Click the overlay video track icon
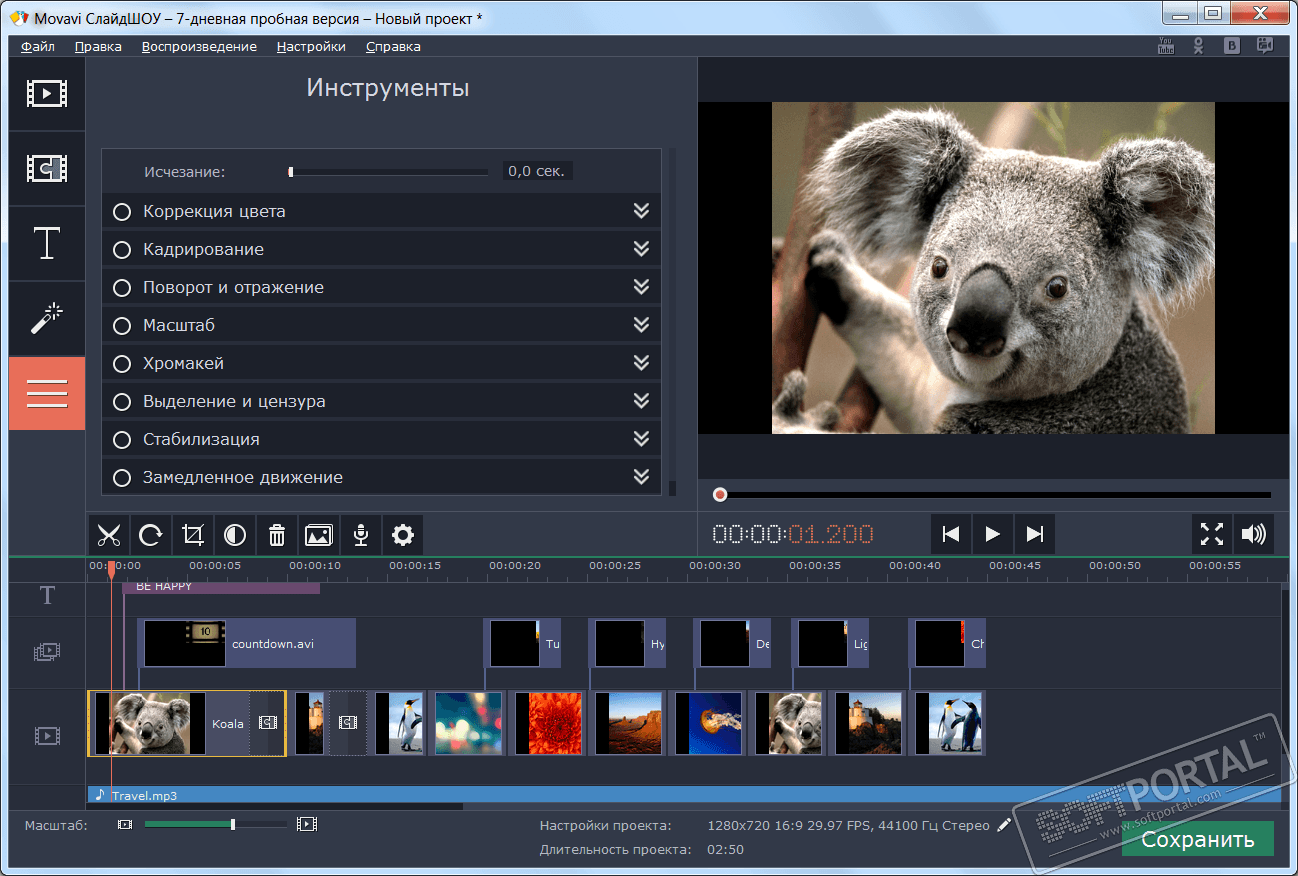 tap(47, 652)
